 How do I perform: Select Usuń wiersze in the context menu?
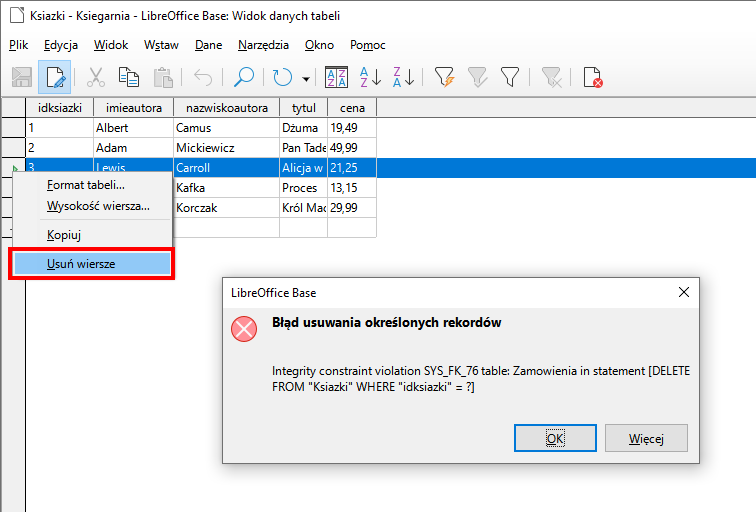tap(92, 264)
